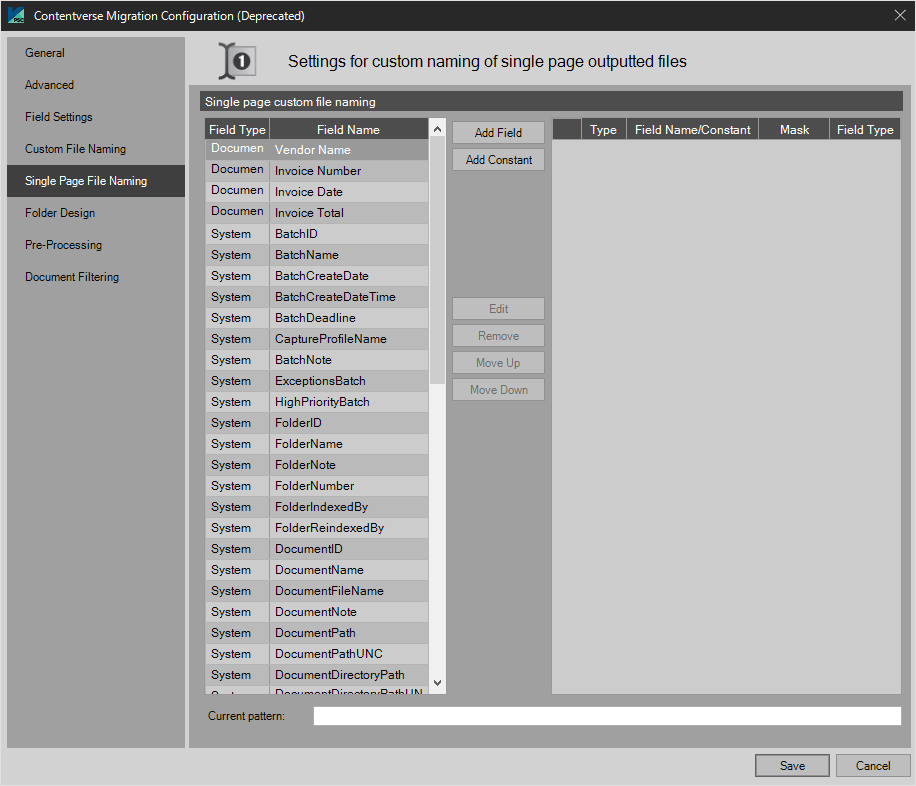Select the Invoice Number field row

pyautogui.click(x=317, y=171)
